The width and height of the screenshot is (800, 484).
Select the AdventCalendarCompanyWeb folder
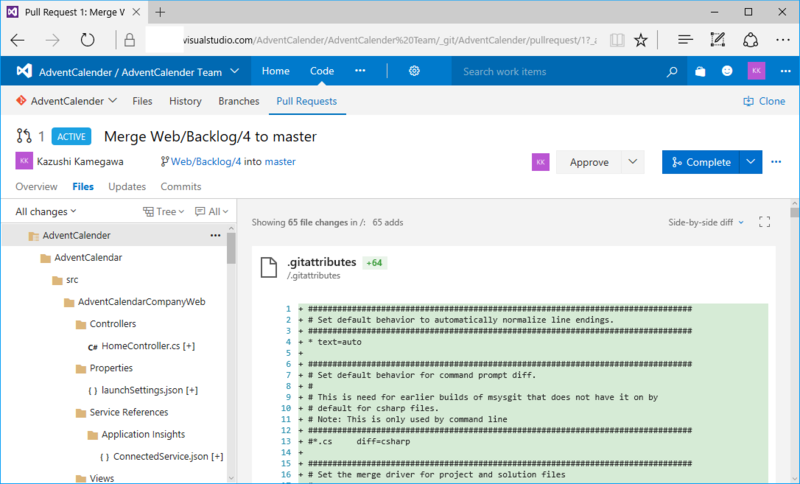[141, 302]
